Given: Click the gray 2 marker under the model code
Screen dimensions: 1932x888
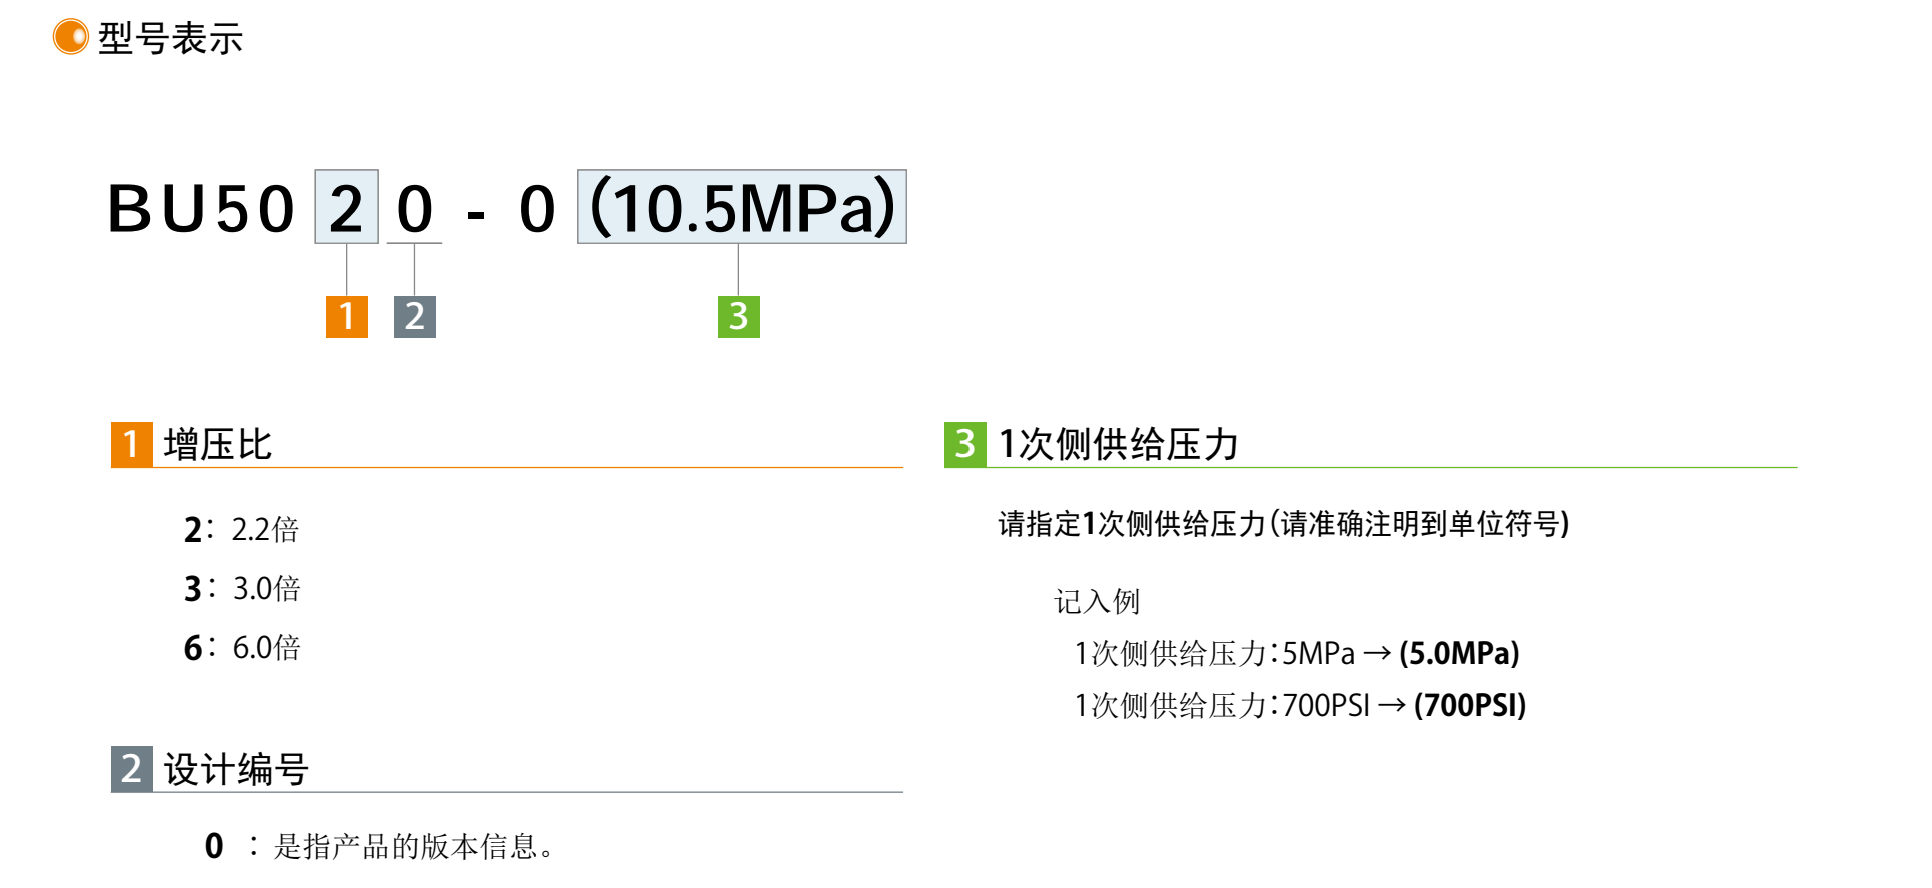Looking at the screenshot, I should point(414,316).
